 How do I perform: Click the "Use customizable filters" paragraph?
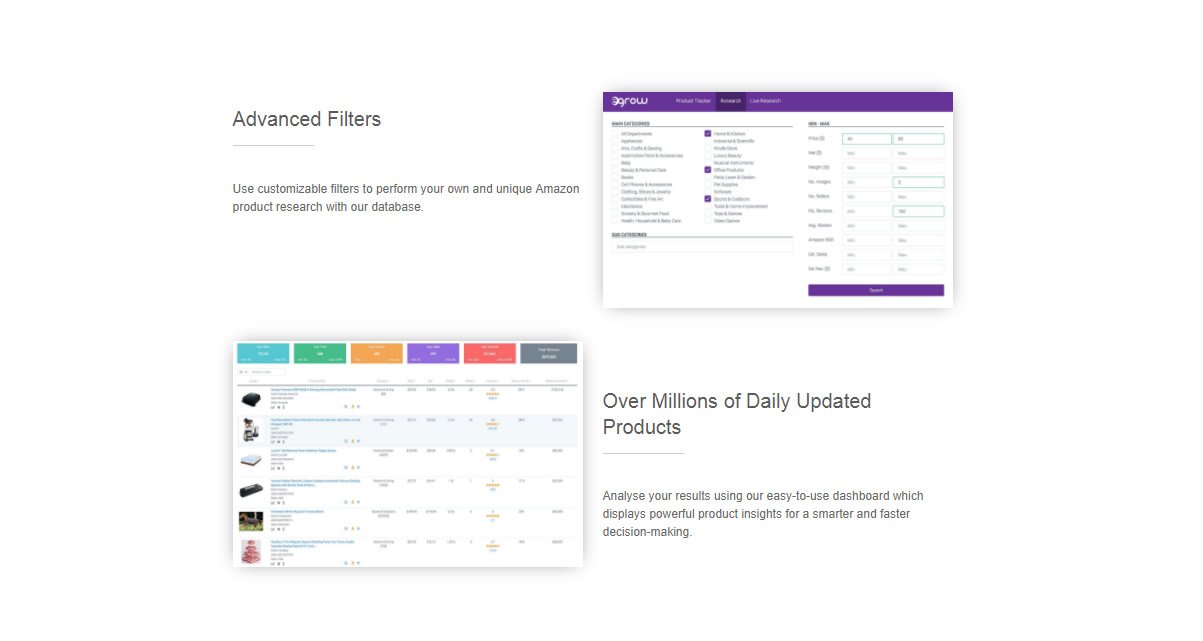point(406,198)
